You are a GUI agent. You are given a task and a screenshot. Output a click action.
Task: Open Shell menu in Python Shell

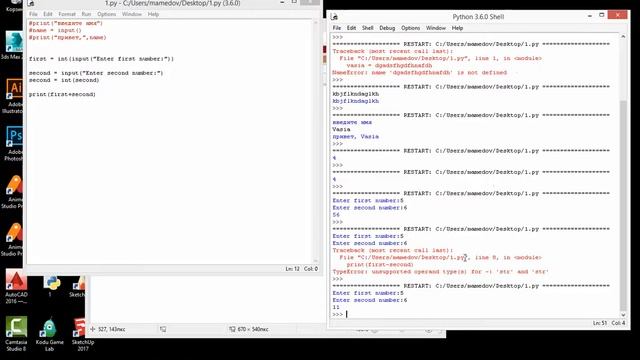[368, 28]
